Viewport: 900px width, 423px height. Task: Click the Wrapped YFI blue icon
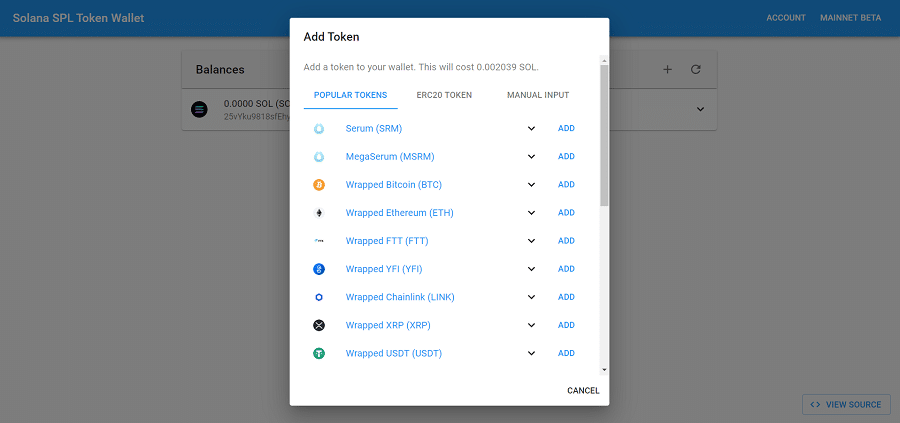[x=319, y=269]
